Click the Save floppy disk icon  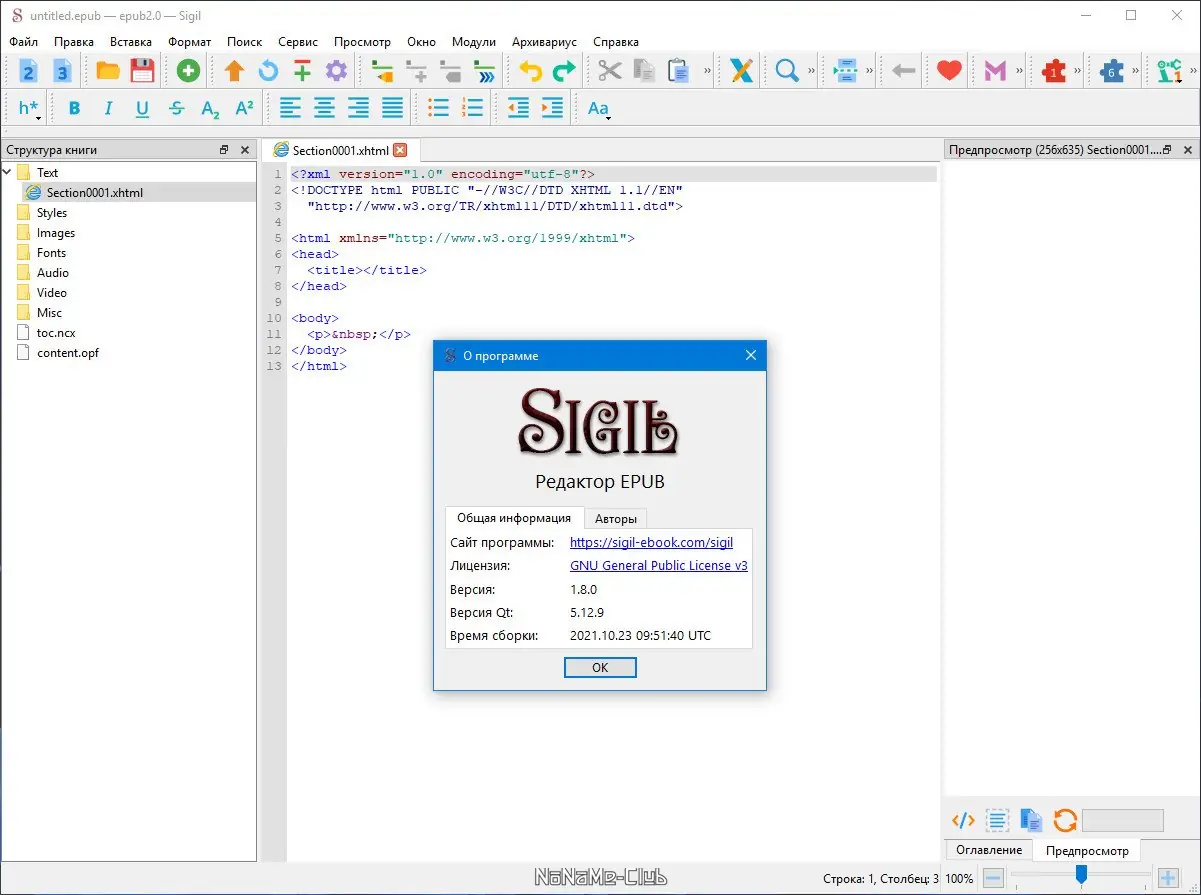point(142,71)
